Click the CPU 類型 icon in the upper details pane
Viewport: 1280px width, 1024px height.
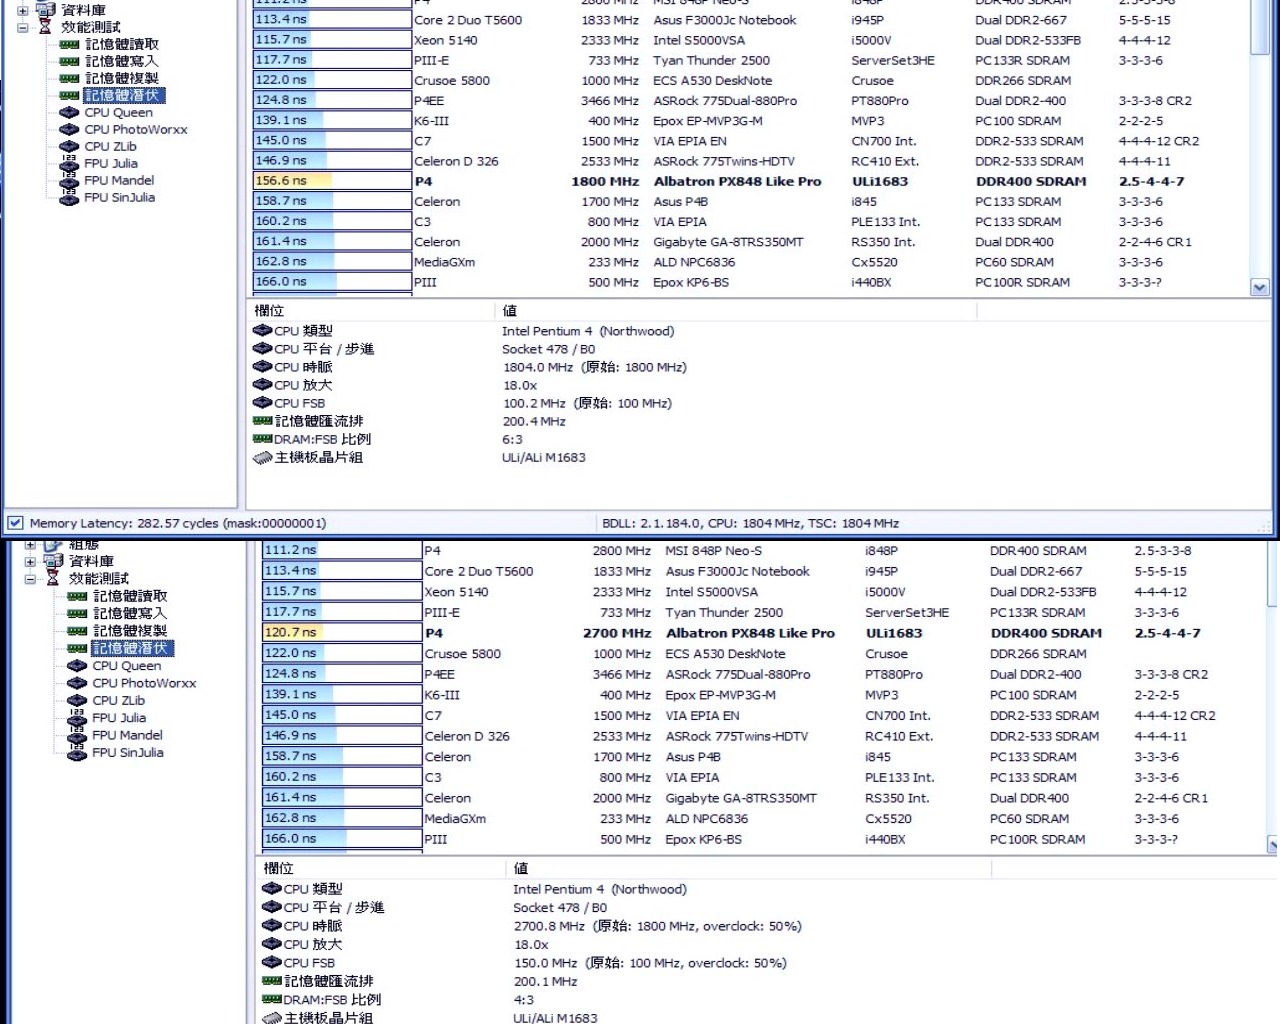tap(263, 331)
